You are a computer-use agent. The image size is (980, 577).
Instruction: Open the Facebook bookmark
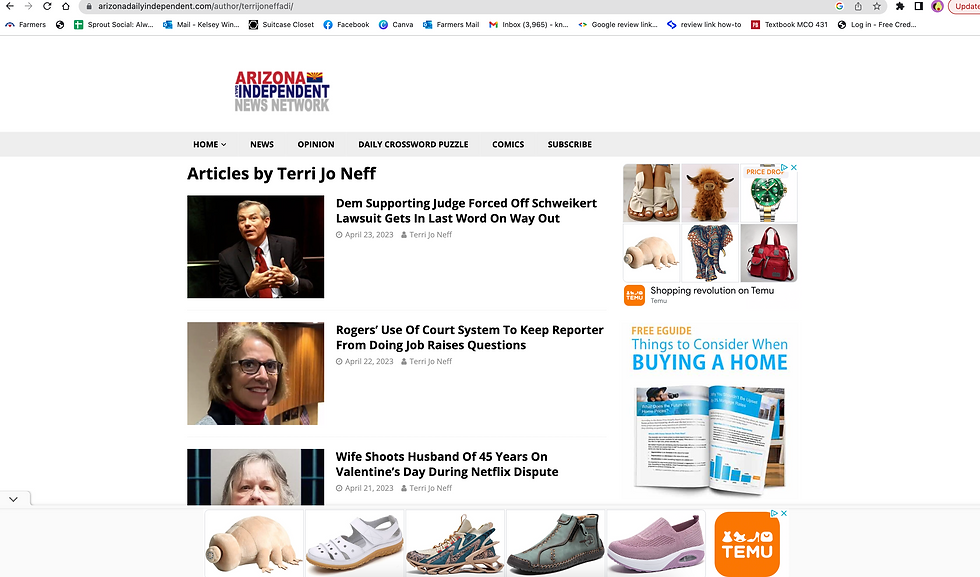point(346,24)
